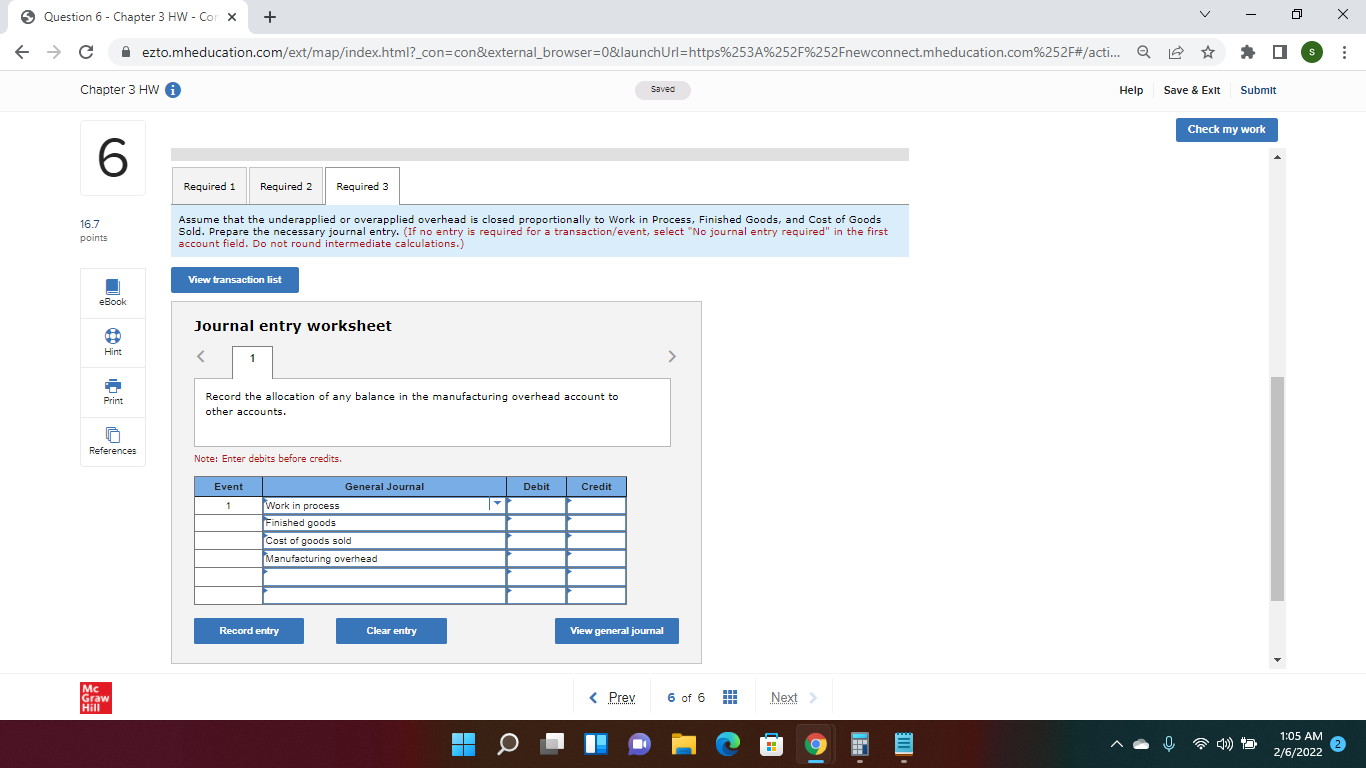Click Record entry button
Viewport: 1366px width, 768px height.
click(249, 631)
